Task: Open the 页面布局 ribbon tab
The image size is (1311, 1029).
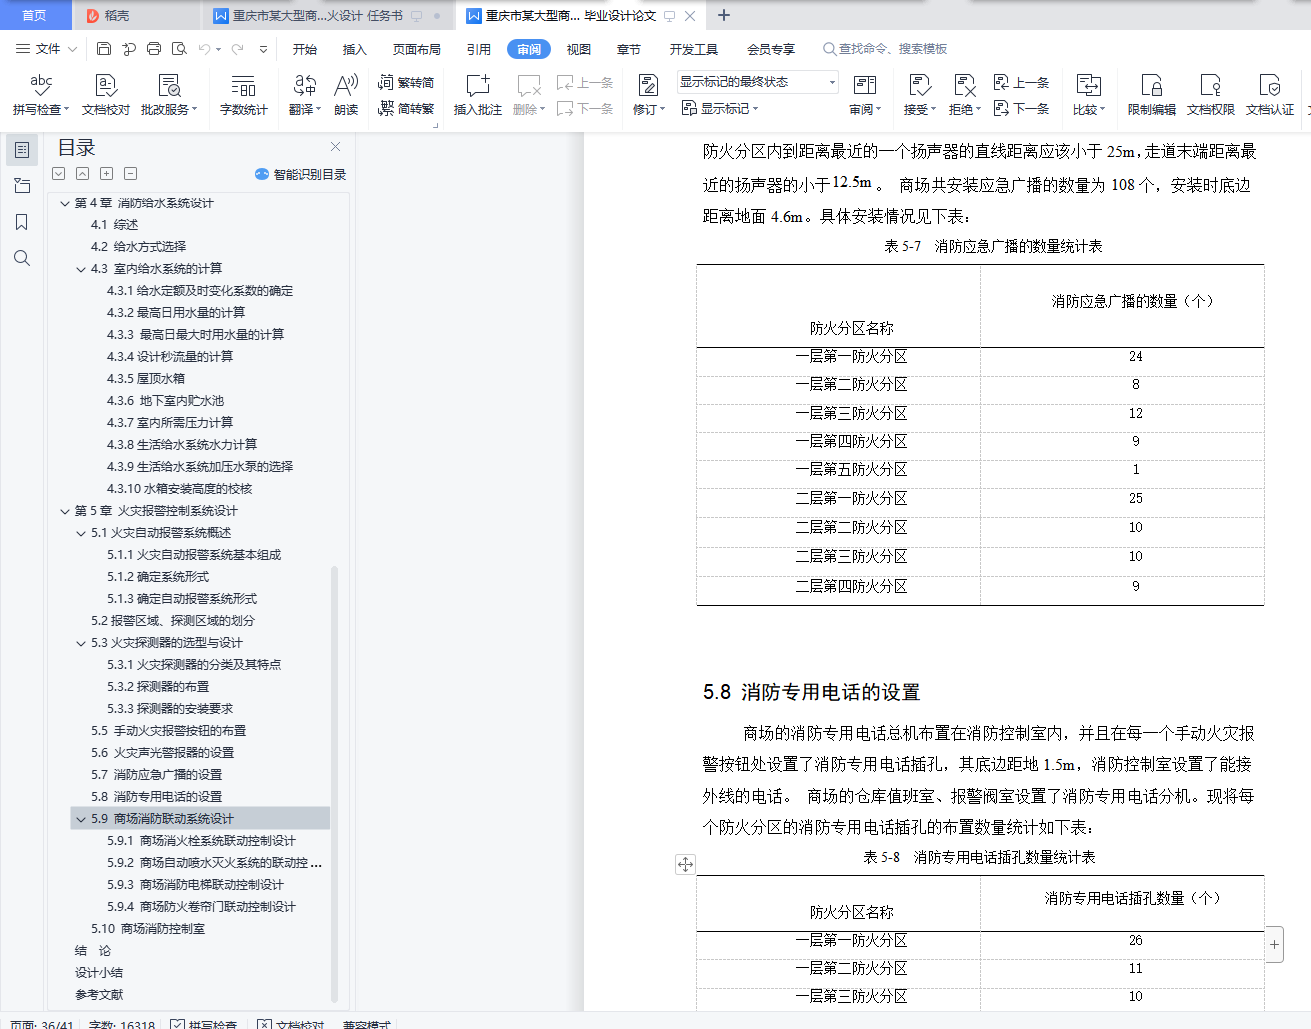Action: click(x=417, y=49)
